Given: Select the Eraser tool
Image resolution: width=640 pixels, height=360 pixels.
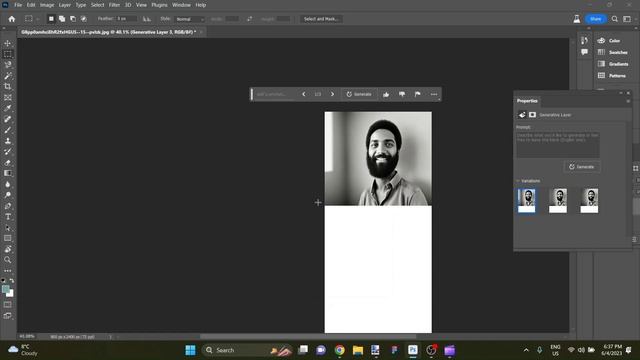Looking at the screenshot, I should (8, 162).
